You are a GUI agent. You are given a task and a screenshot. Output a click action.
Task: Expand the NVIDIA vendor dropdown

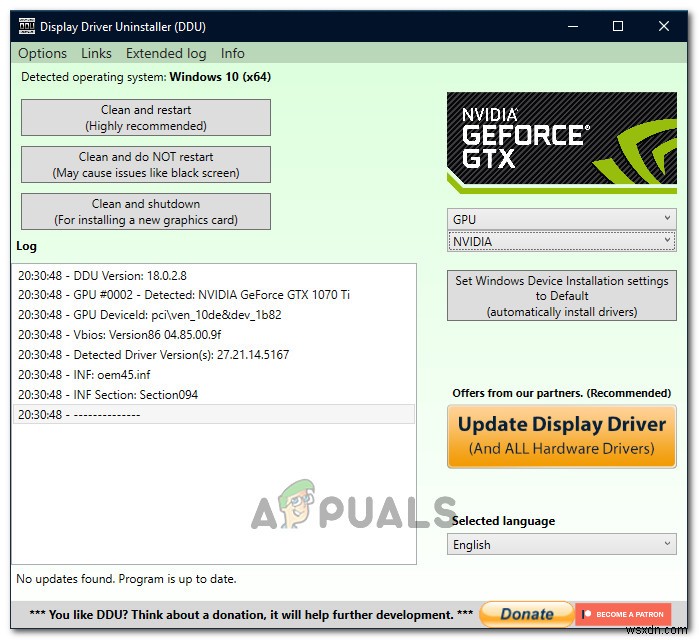[562, 241]
